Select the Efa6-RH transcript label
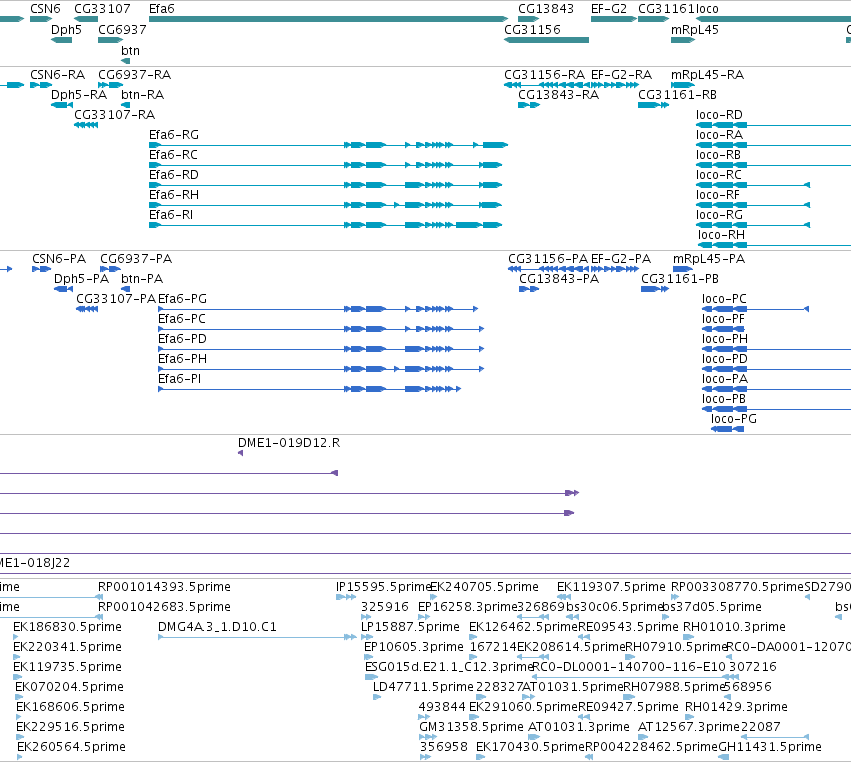The width and height of the screenshot is (851, 762). click(x=174, y=195)
